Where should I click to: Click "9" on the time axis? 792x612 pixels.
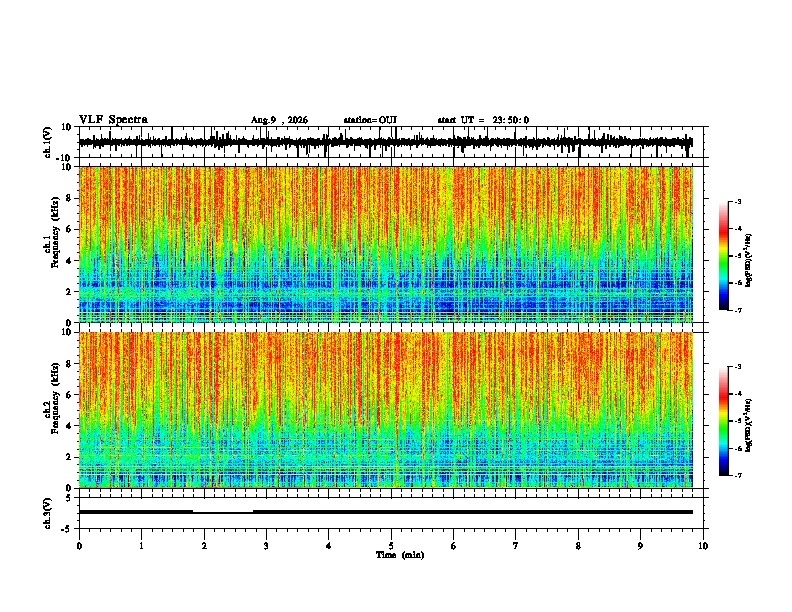click(640, 546)
